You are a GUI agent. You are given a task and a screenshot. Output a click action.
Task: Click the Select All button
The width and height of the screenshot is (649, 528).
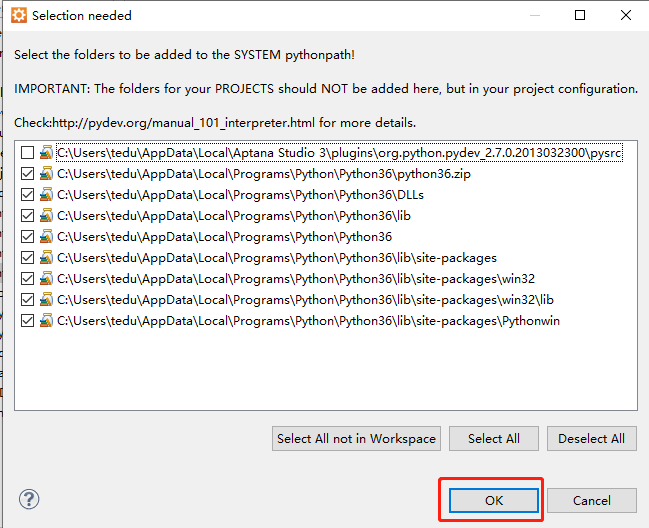coord(493,438)
